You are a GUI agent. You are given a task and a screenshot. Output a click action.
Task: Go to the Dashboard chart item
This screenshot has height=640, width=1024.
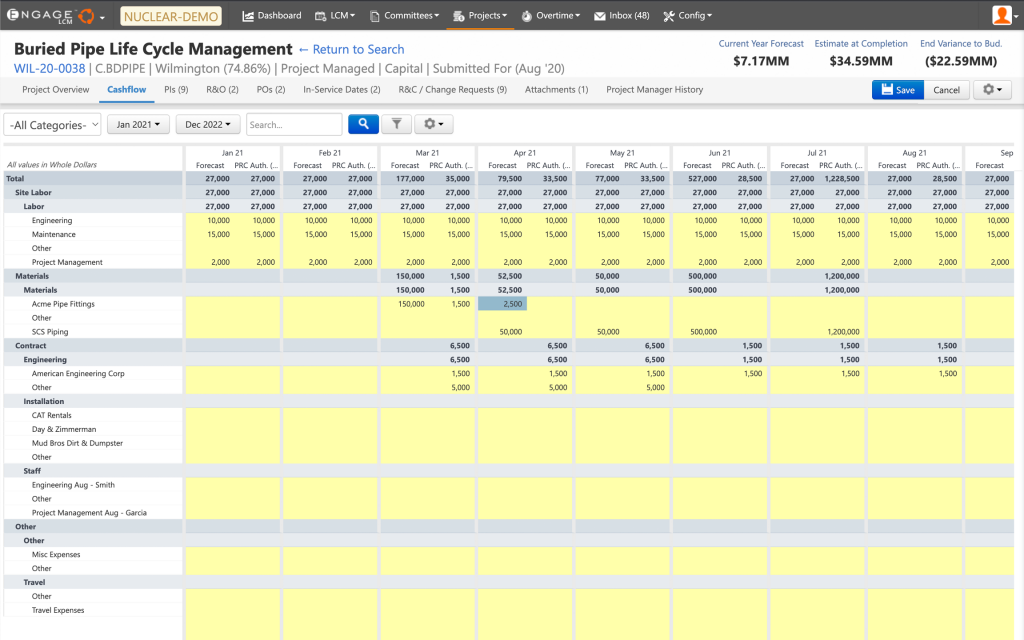coord(272,16)
